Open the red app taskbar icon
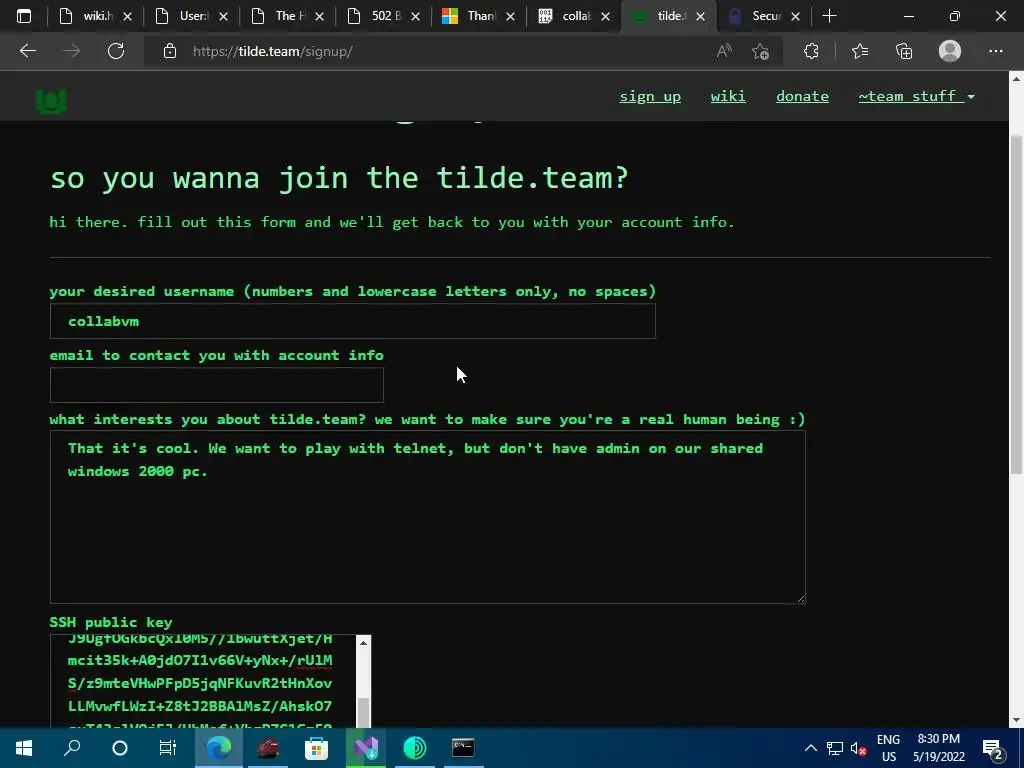Viewport: 1024px width, 768px height. [268, 748]
